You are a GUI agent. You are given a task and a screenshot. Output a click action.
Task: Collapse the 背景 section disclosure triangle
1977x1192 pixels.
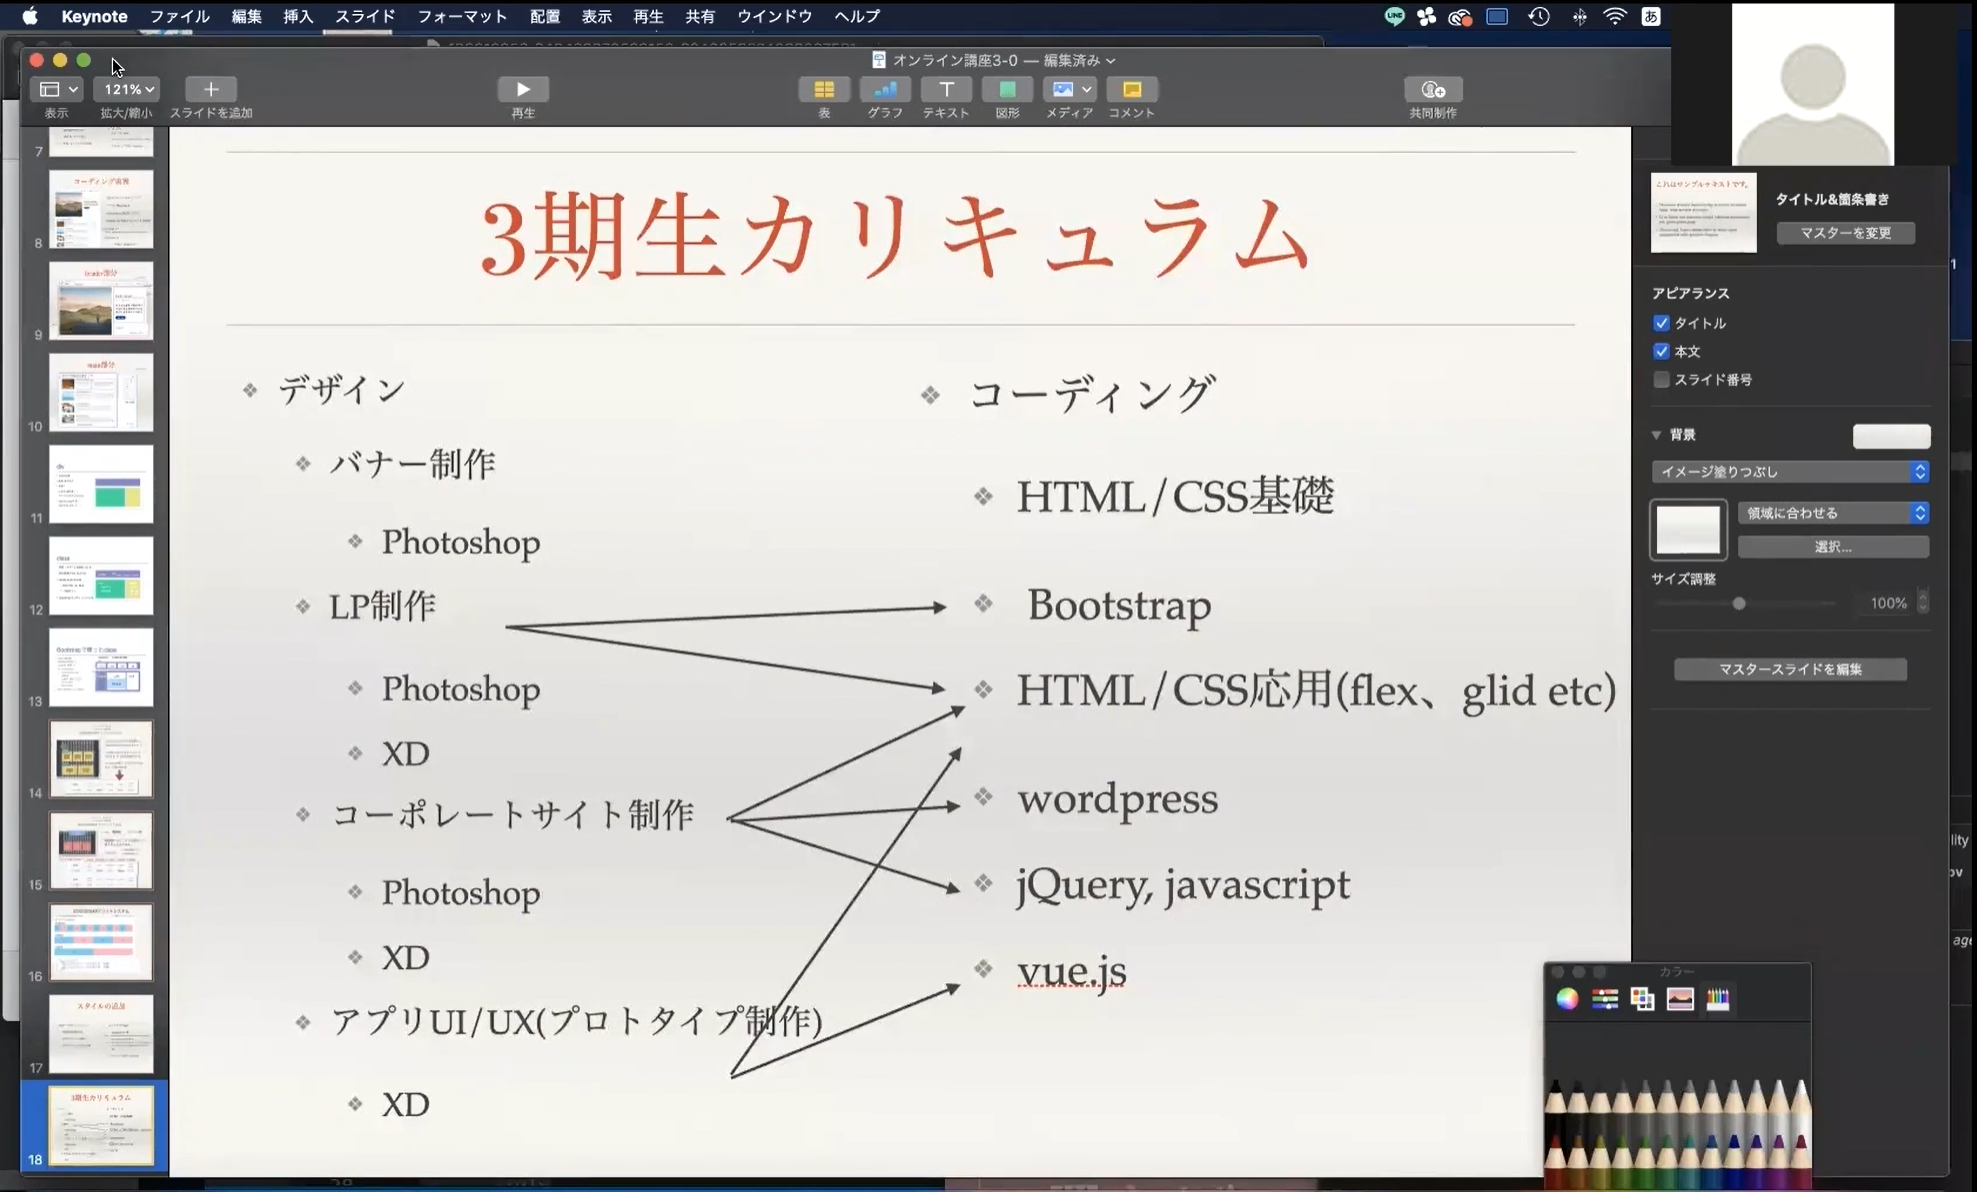click(x=1656, y=435)
